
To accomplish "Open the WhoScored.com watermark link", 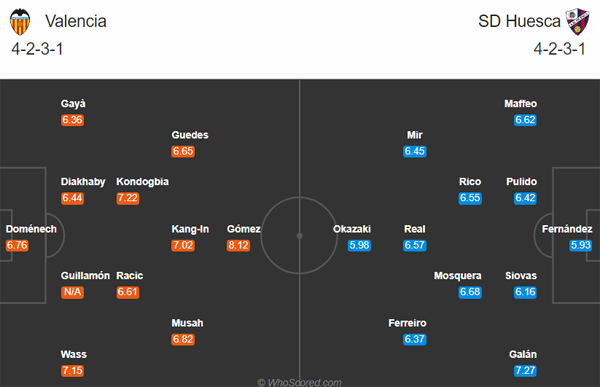I will pyautogui.click(x=299, y=382).
